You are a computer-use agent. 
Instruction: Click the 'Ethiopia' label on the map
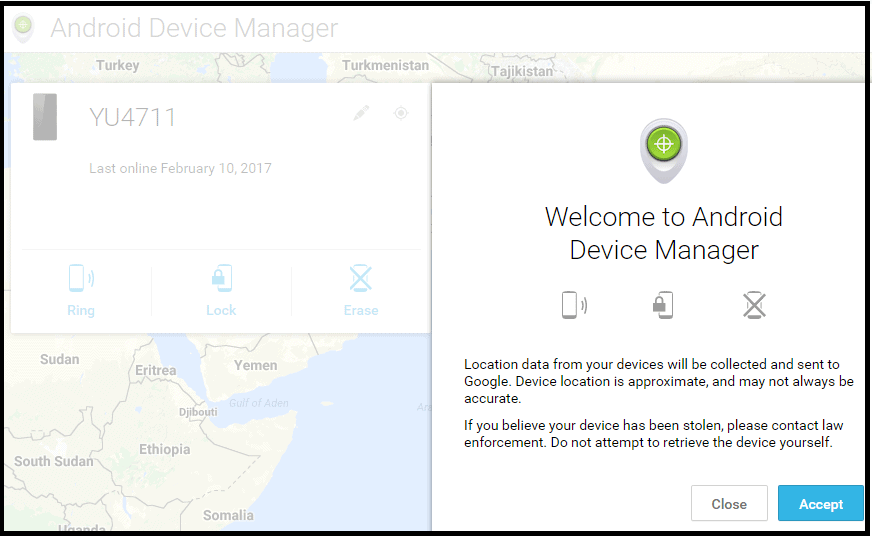165,449
